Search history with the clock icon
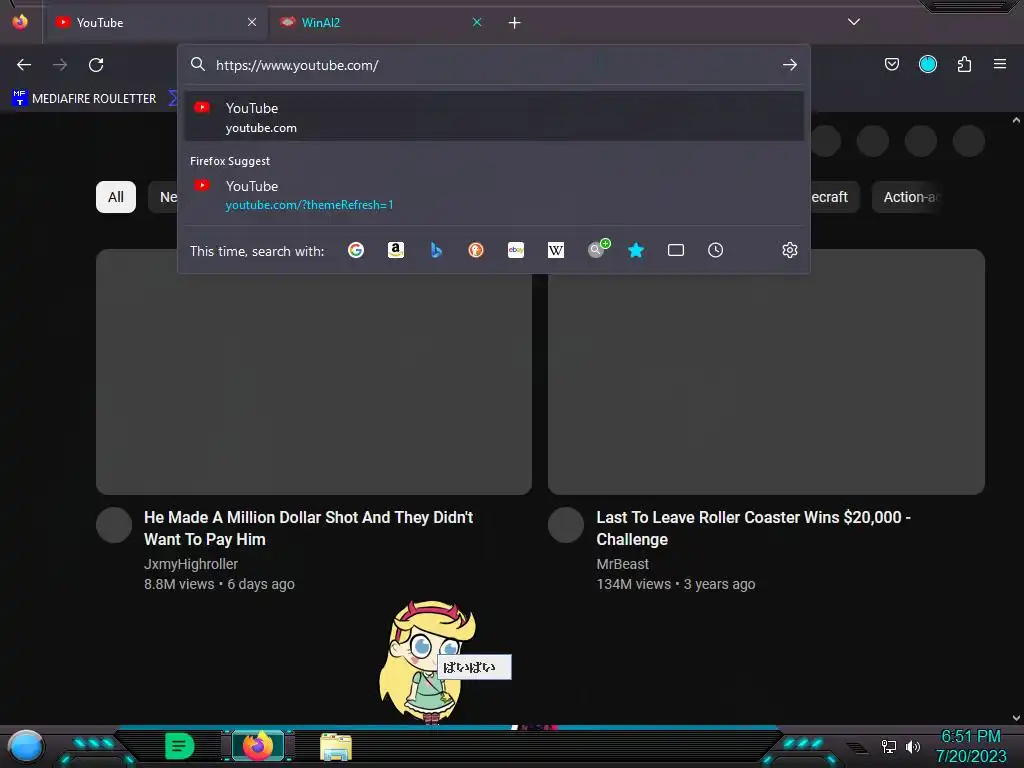Viewport: 1024px width, 768px height. (716, 250)
